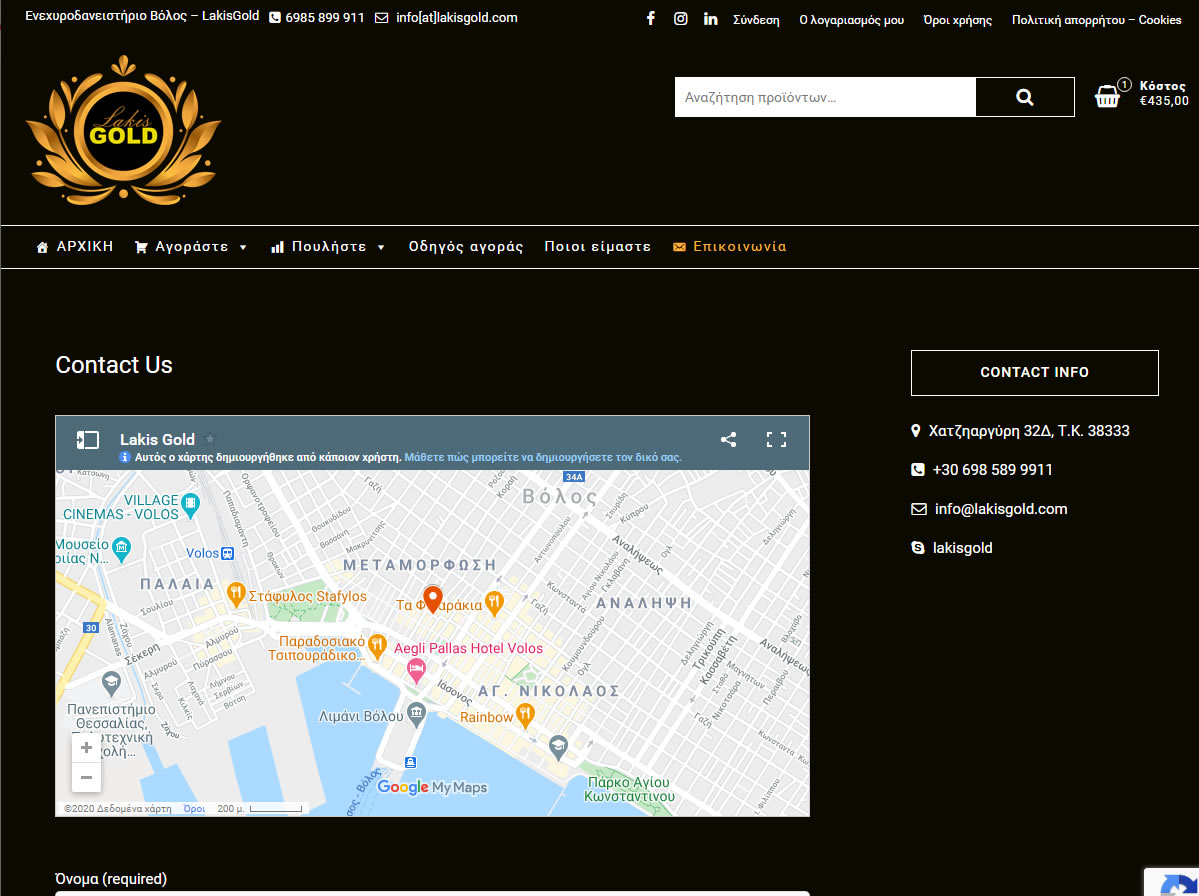The image size is (1199, 896).
Task: Open Επικοινωνία menu item
Action: (739, 246)
